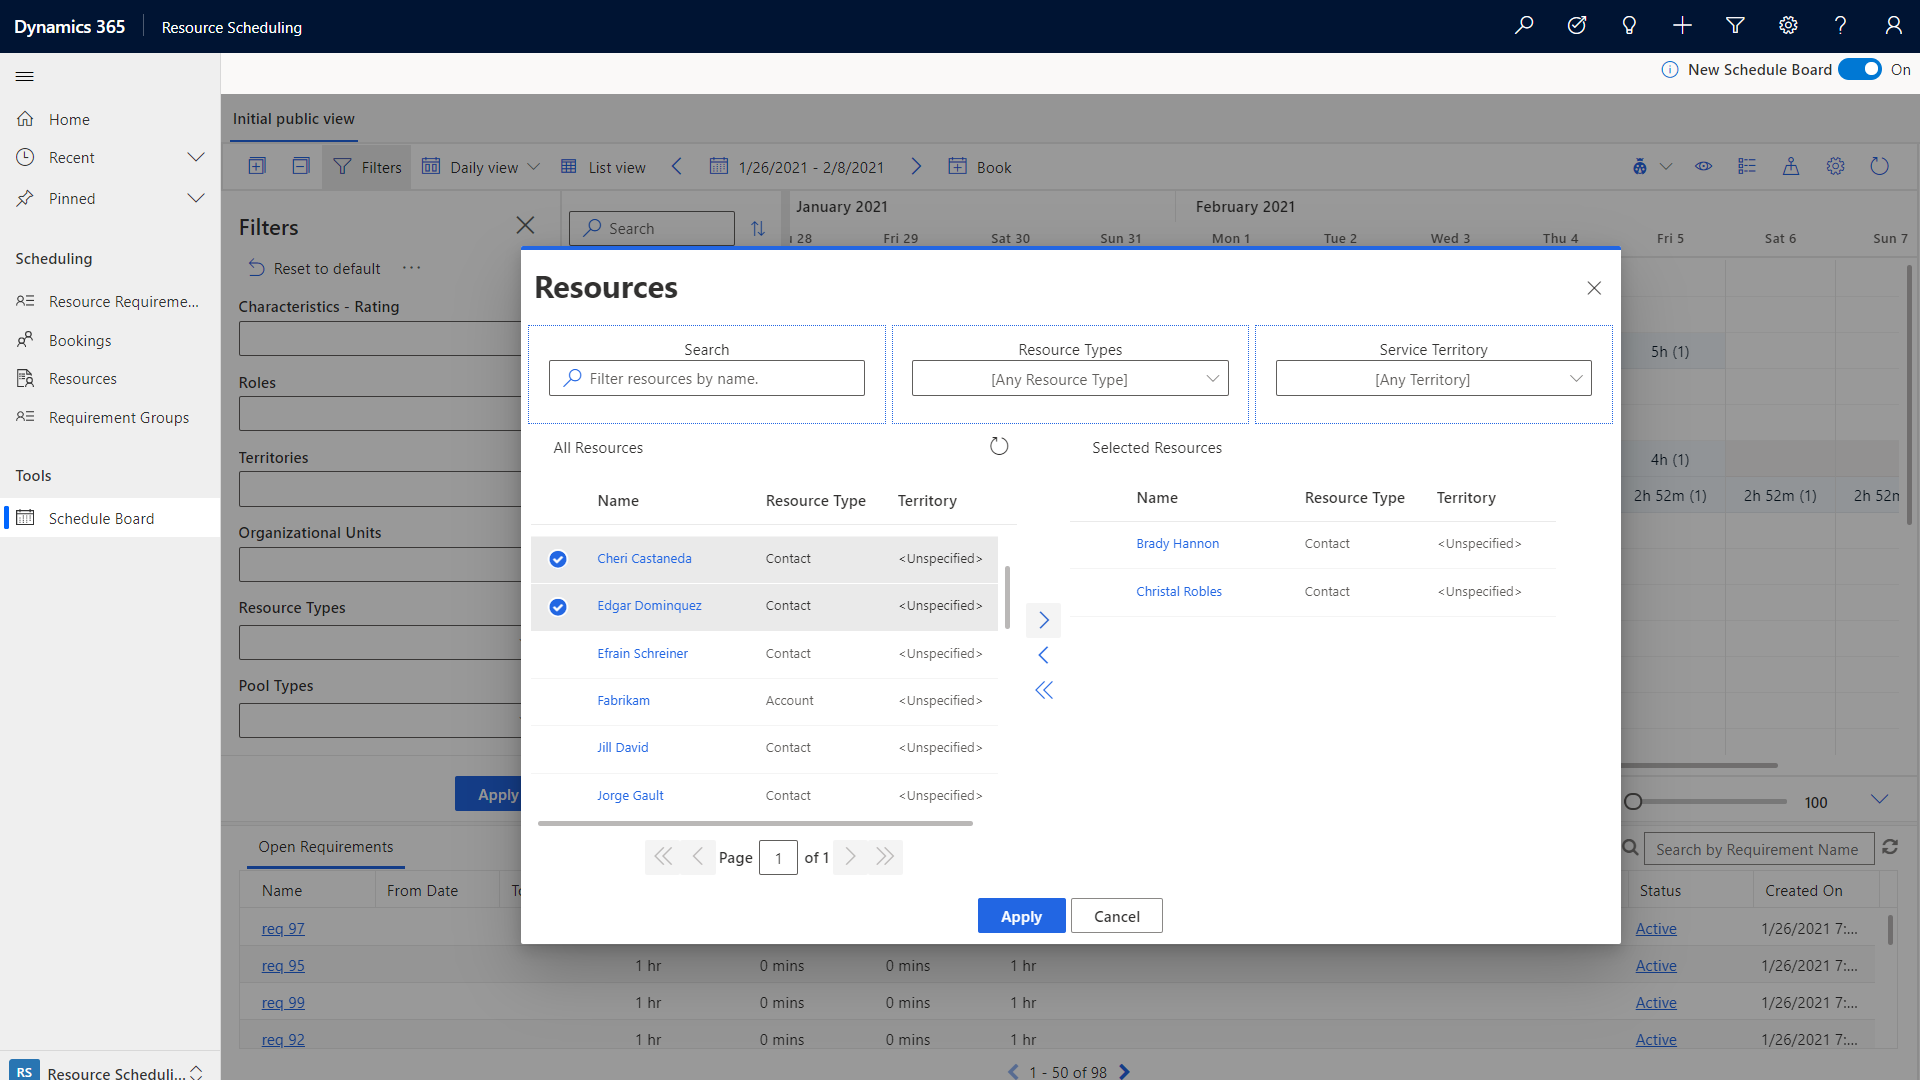Click Cancel to dismiss Resources dialog

pos(1116,915)
